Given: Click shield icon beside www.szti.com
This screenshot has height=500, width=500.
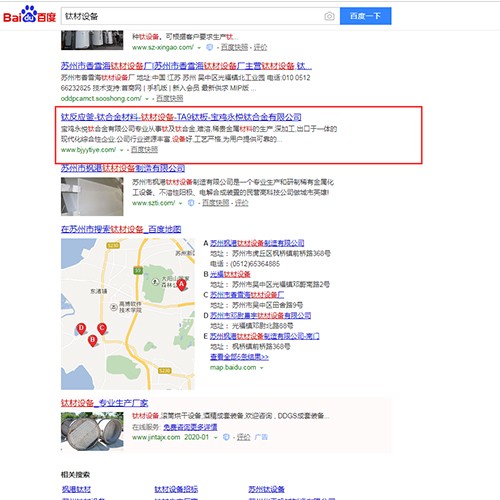Looking at the screenshot, I should (x=191, y=203).
